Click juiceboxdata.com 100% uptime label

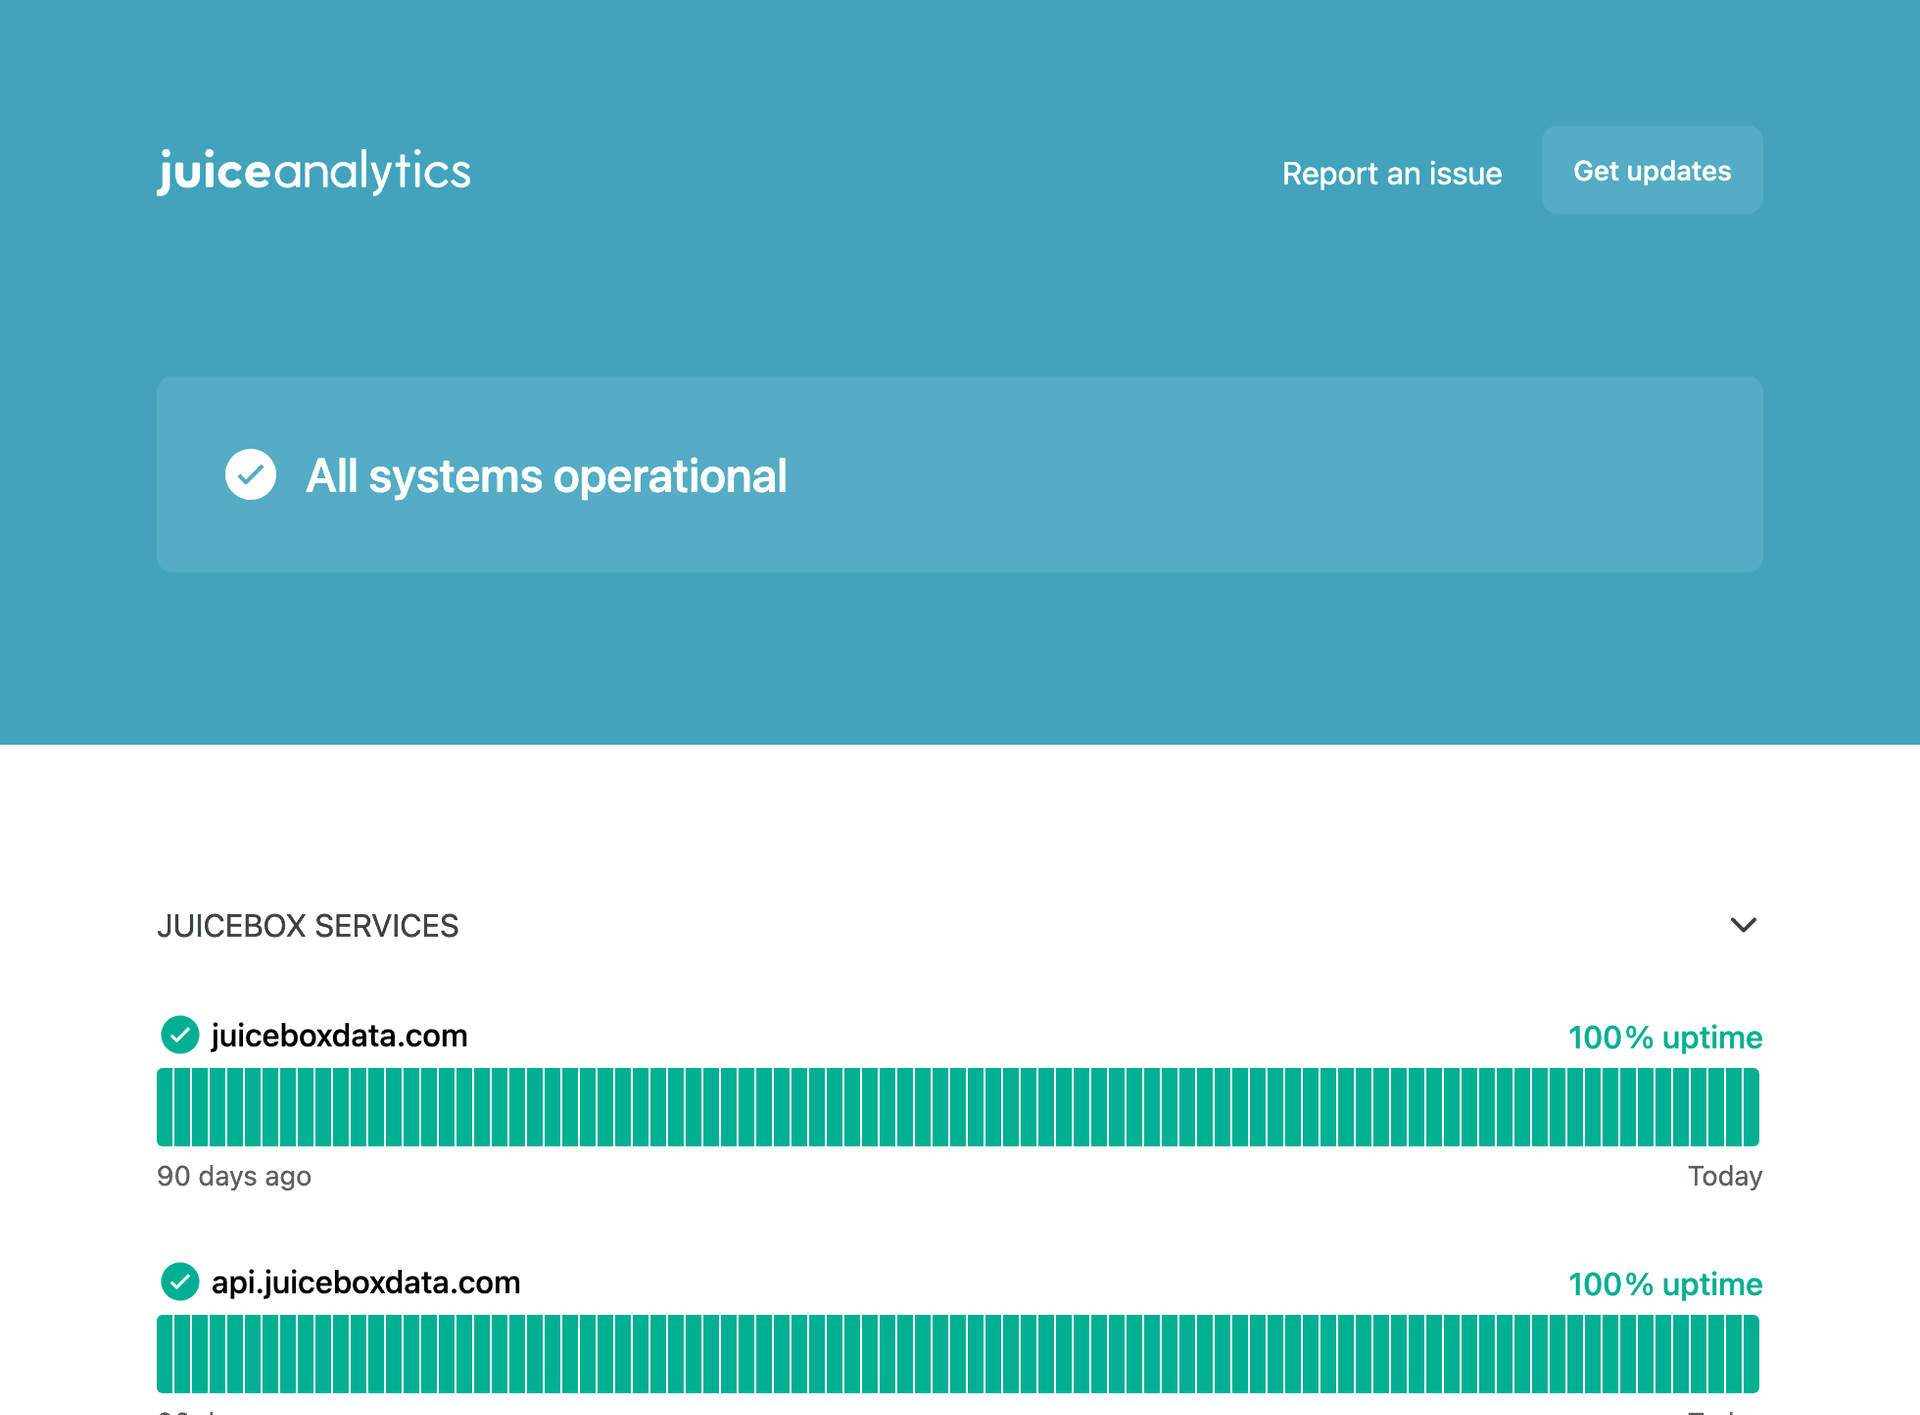point(1665,1037)
